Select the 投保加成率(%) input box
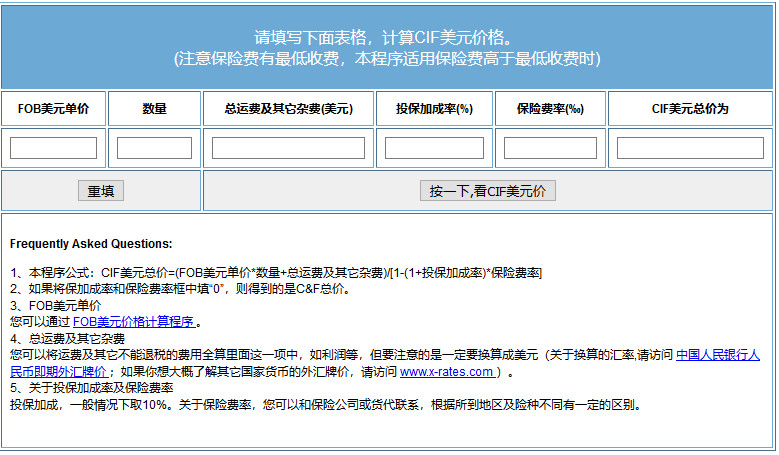 434,148
